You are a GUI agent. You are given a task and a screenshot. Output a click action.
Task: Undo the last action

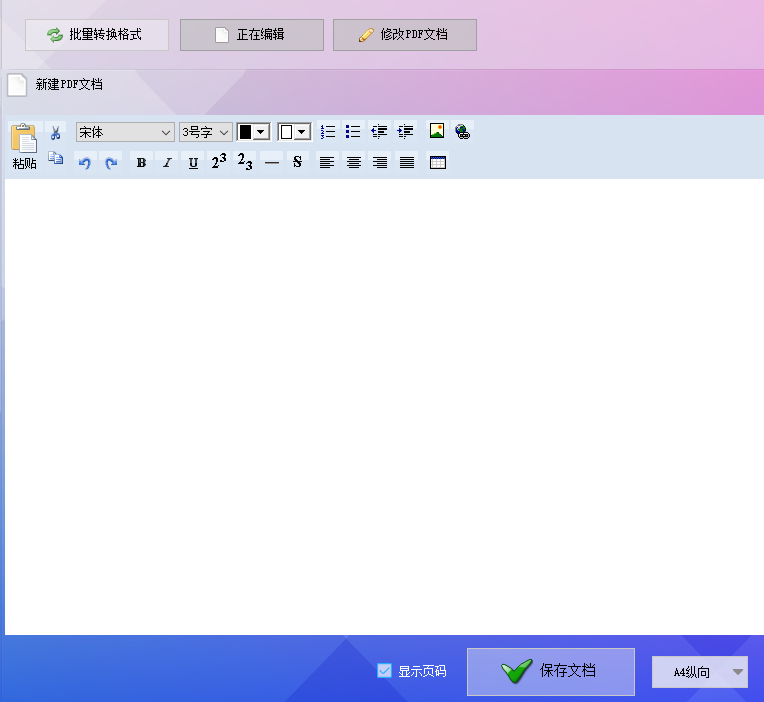click(x=85, y=163)
